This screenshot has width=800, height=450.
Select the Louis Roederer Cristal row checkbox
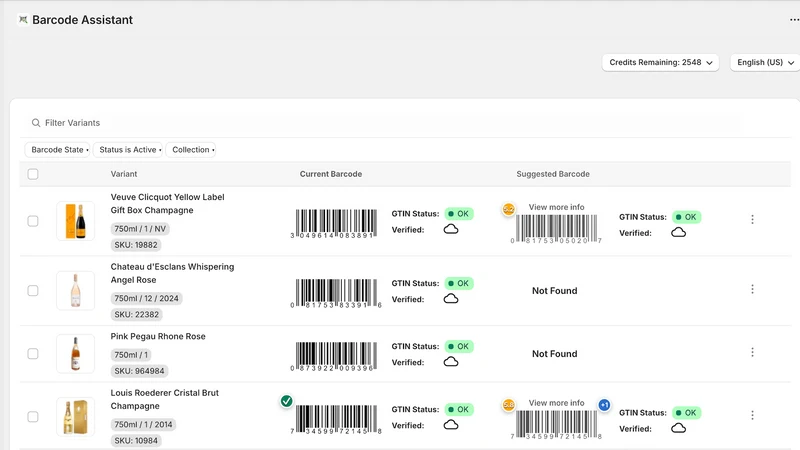pyautogui.click(x=33, y=417)
